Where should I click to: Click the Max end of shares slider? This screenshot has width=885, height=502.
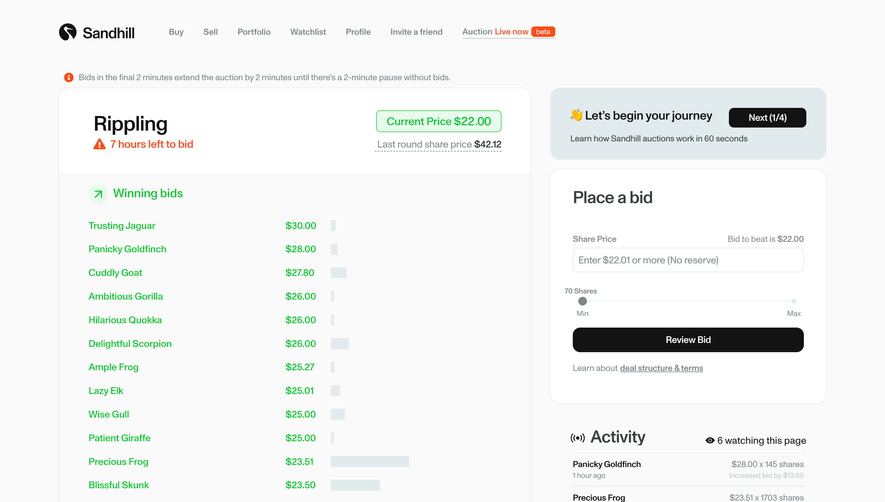794,302
